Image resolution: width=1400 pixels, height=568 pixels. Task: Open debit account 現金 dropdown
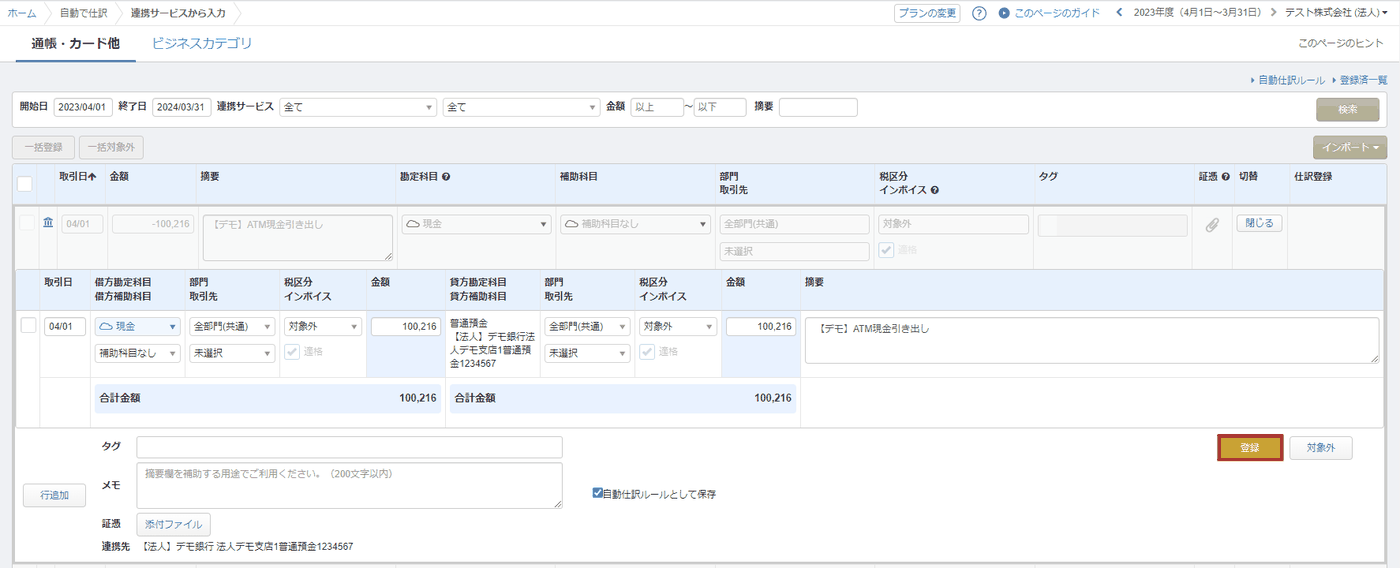138,326
